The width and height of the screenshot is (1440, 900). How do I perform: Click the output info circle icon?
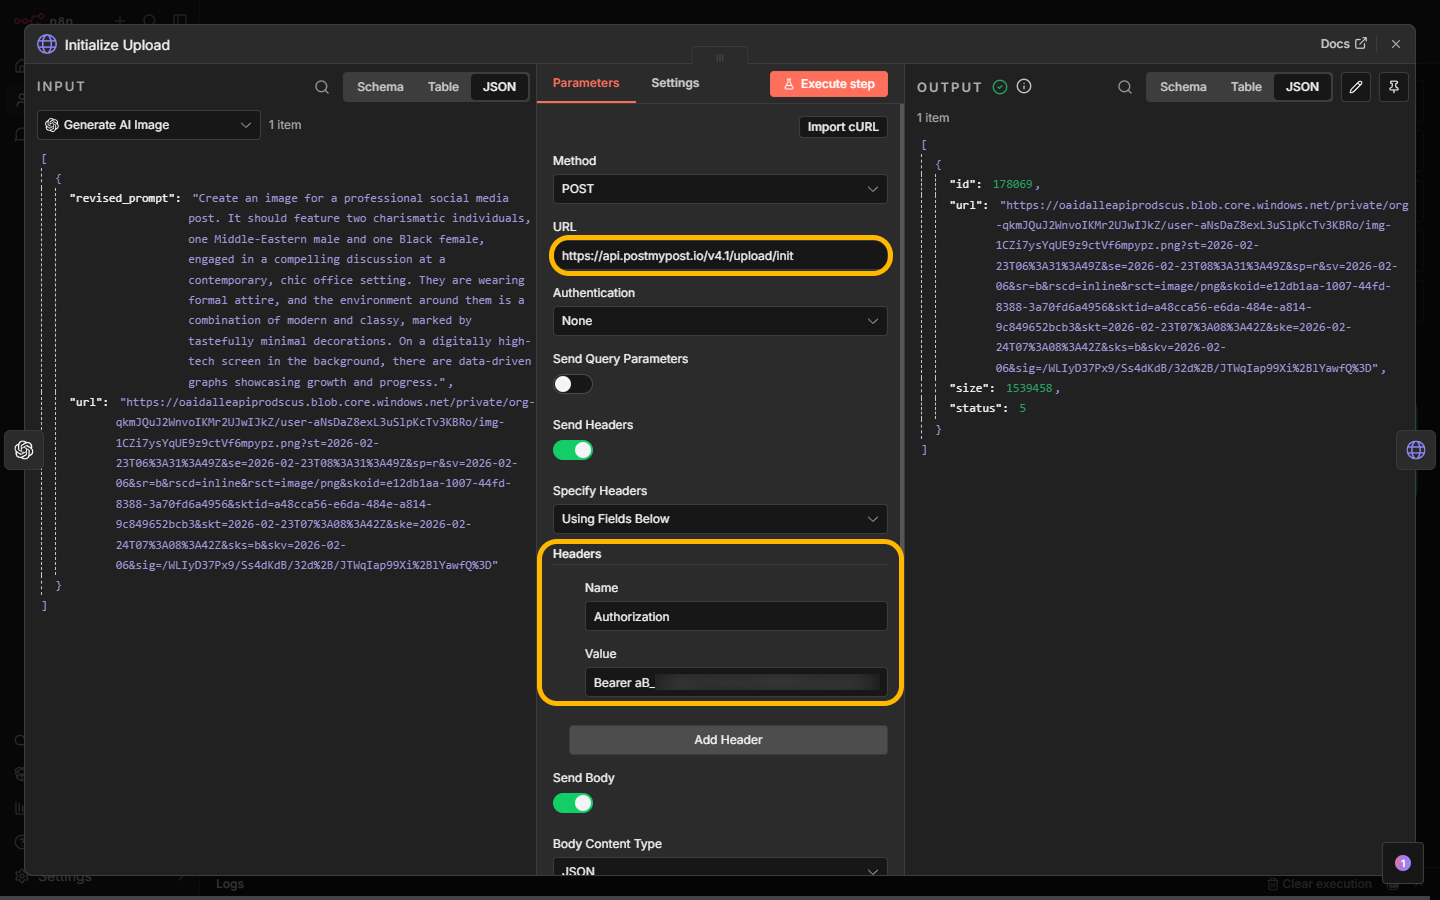point(1024,87)
